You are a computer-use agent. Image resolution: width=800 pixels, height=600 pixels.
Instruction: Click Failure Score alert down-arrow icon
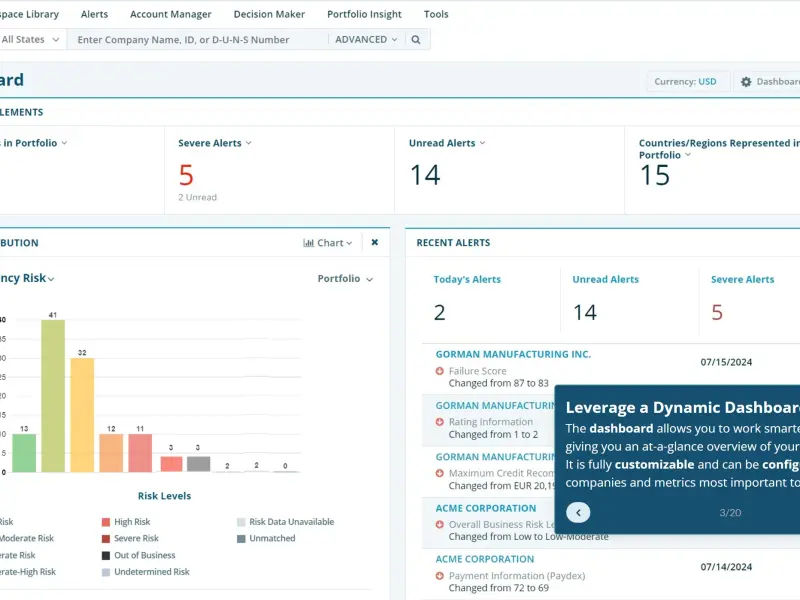439,371
